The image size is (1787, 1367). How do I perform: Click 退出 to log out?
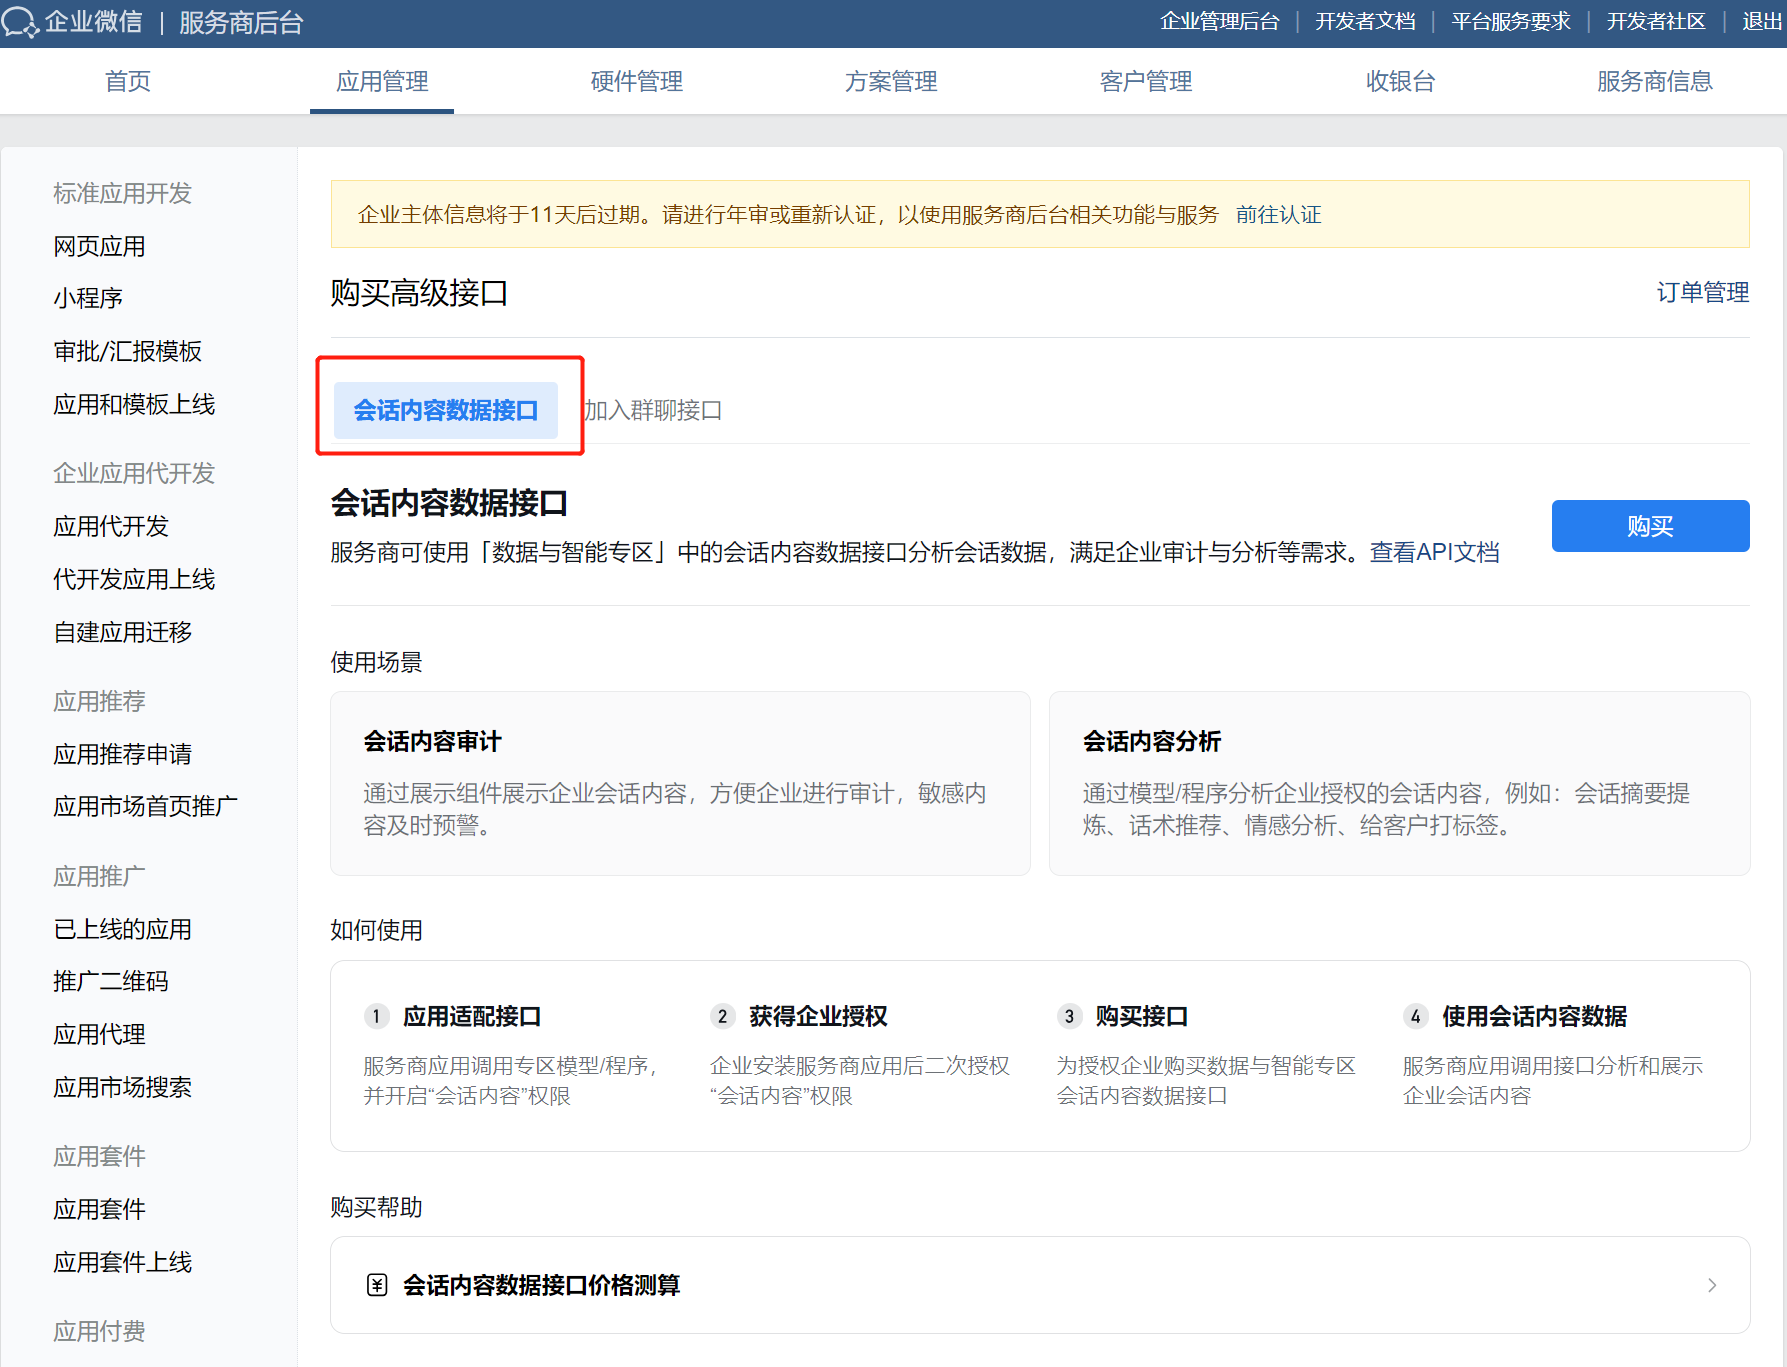(x=1761, y=22)
